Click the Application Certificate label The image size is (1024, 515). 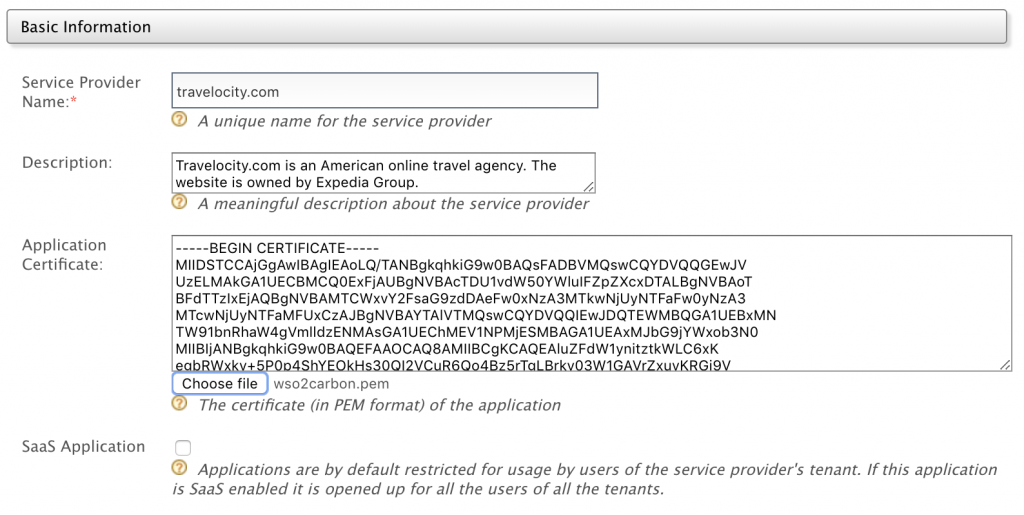tap(64, 254)
